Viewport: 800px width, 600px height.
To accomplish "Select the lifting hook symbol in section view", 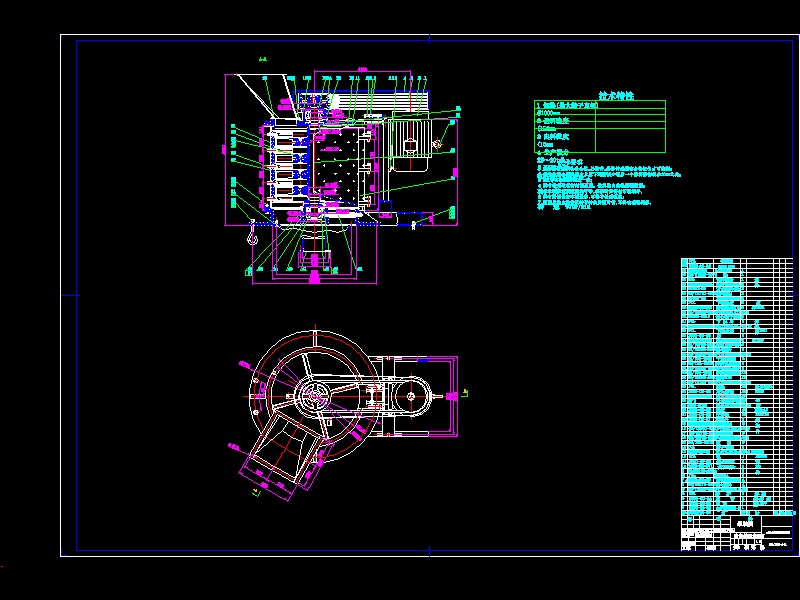I will click(252, 234).
